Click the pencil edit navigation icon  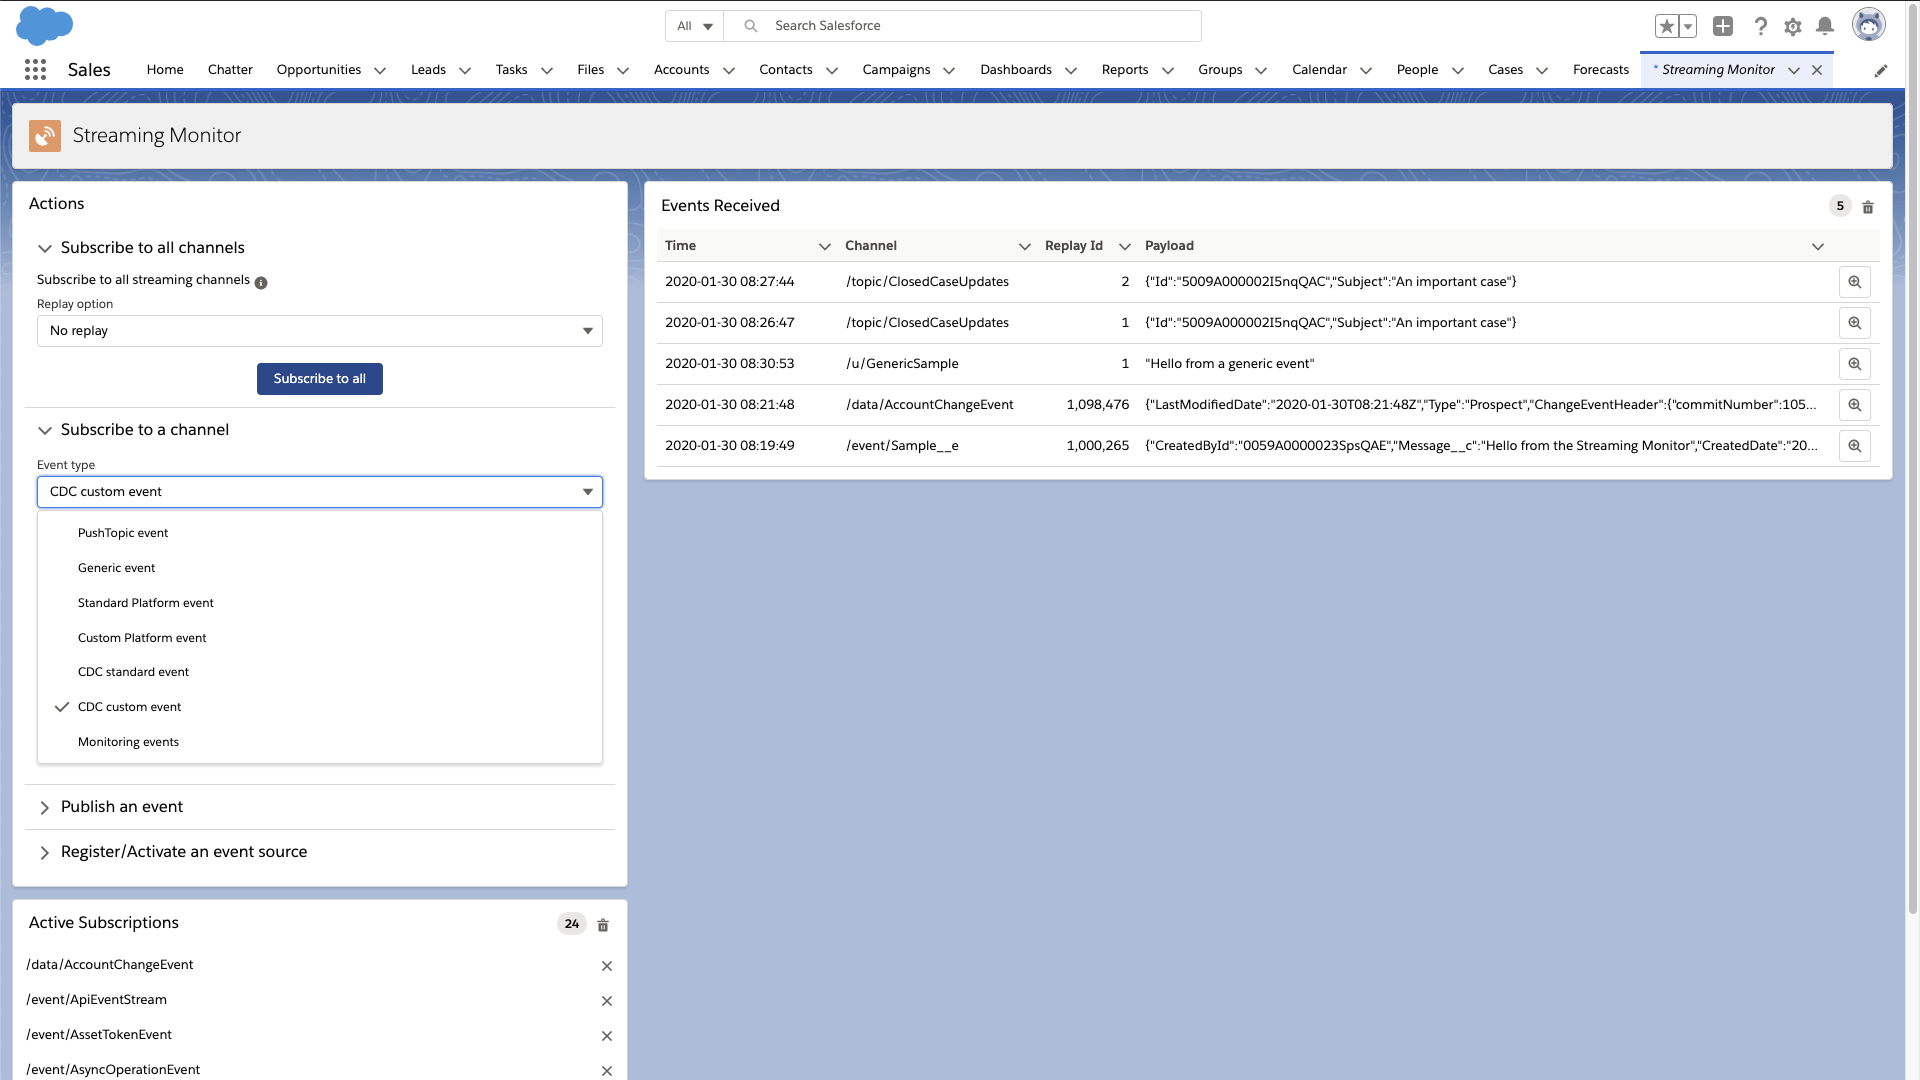pyautogui.click(x=1881, y=70)
